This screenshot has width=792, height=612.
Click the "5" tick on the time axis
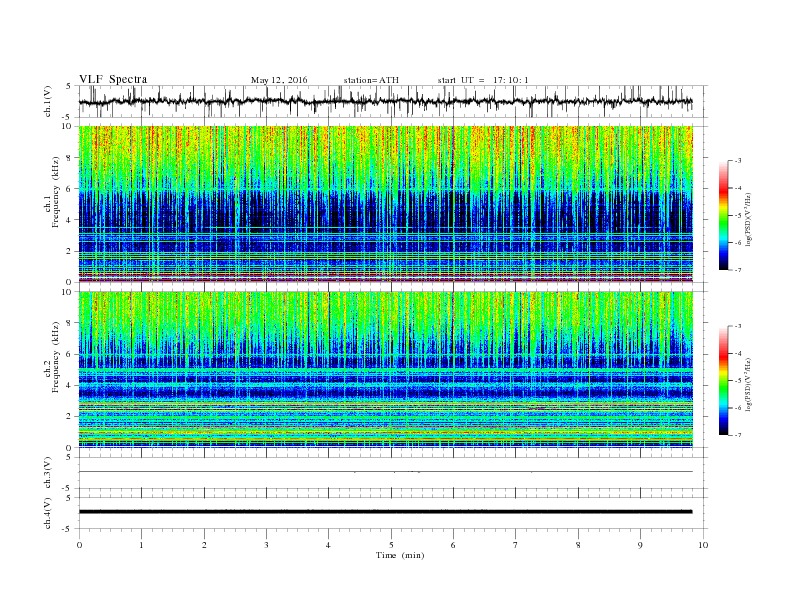tap(391, 545)
